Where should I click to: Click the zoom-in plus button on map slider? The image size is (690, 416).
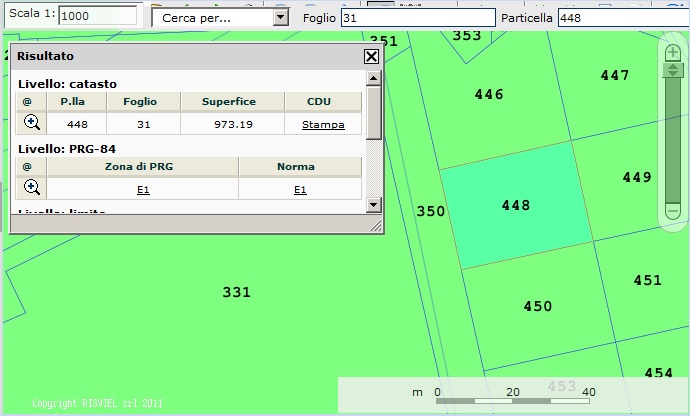point(672,52)
